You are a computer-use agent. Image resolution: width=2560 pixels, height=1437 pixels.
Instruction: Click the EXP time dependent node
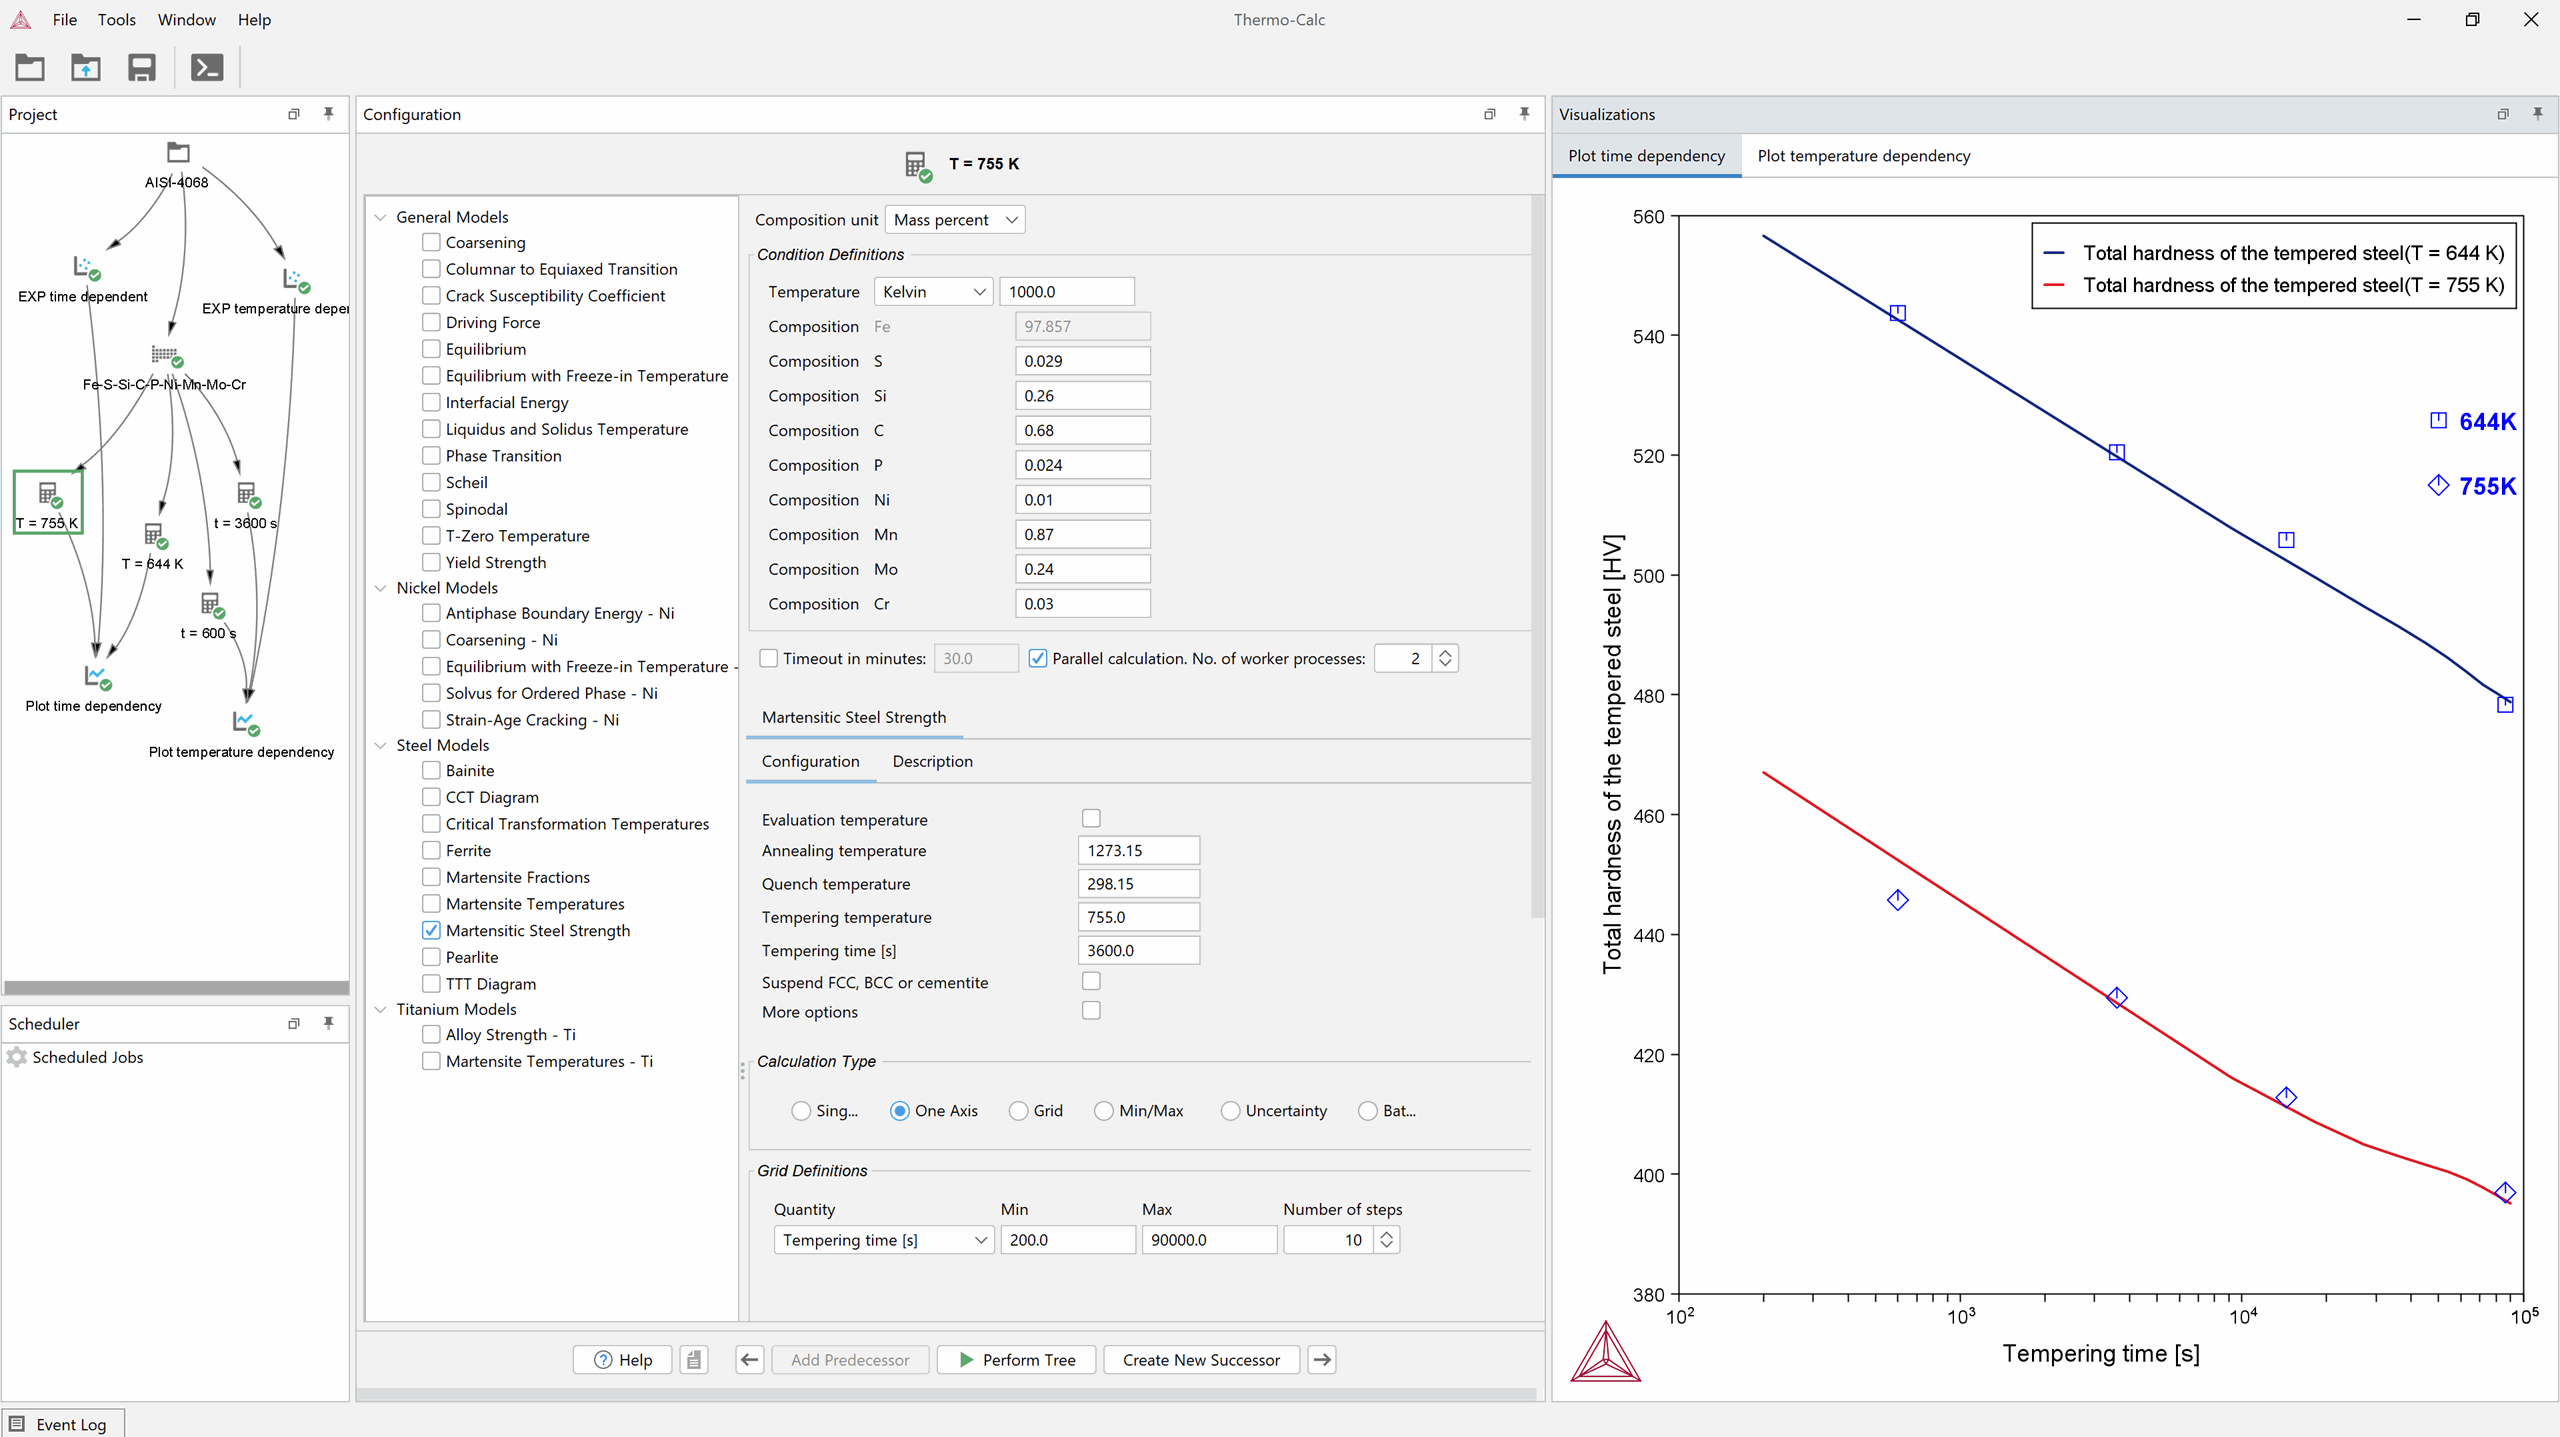(x=85, y=267)
